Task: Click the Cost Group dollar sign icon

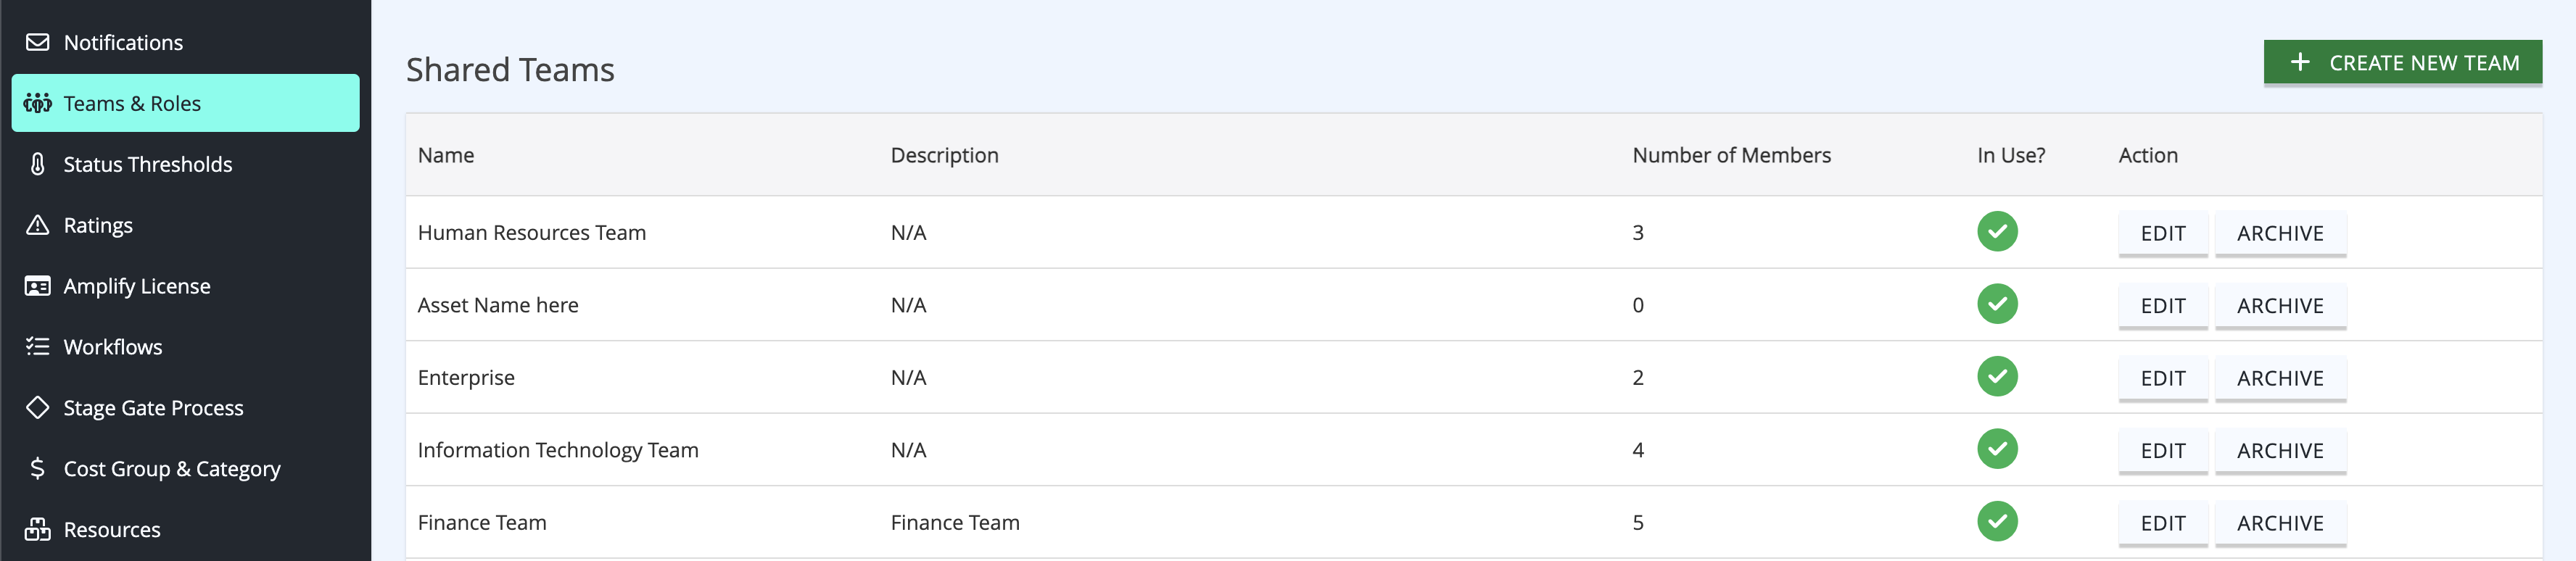Action: click(x=37, y=468)
